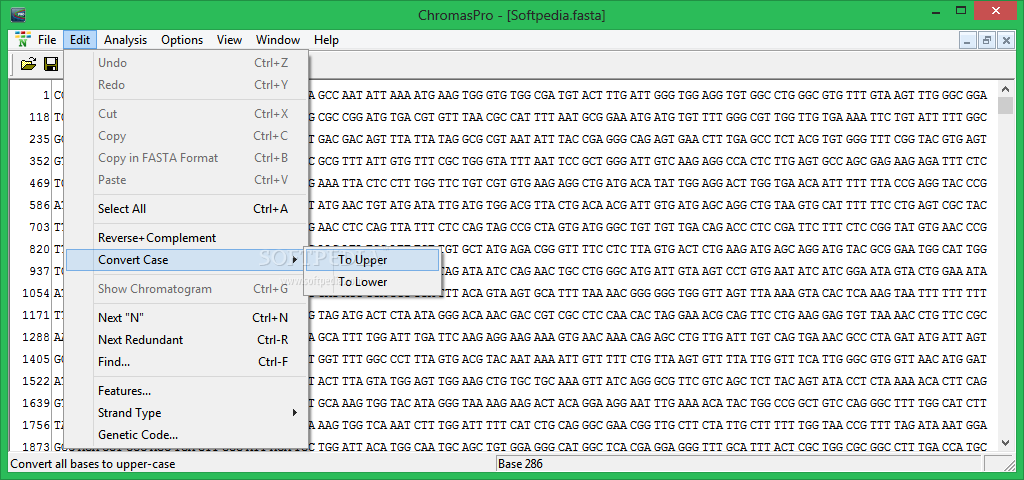Click the open file folder icon
The height and width of the screenshot is (480, 1024).
pos(28,63)
